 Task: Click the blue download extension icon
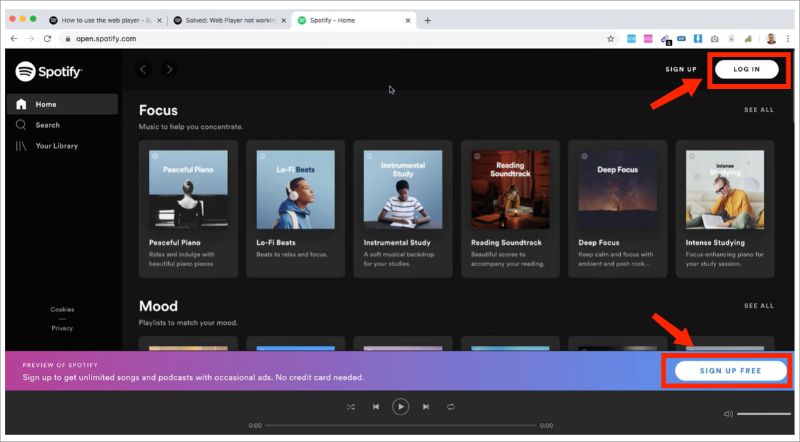tap(698, 39)
